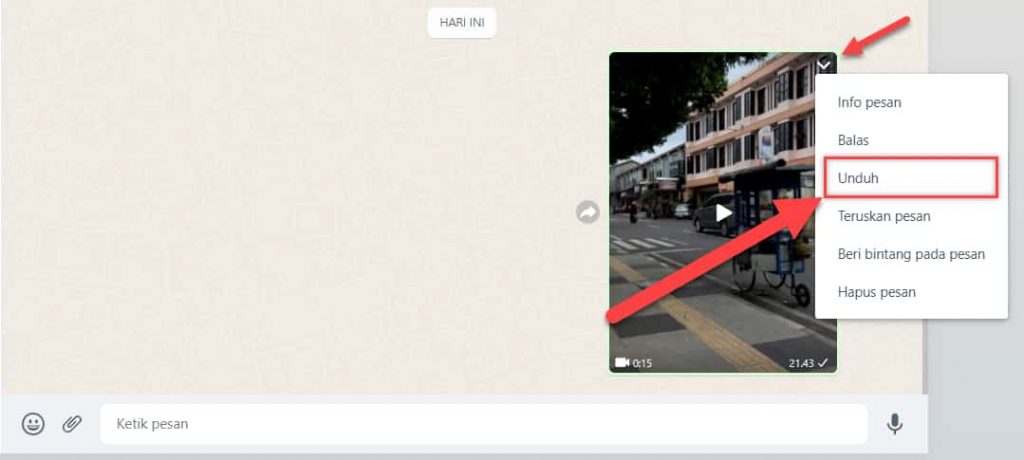
Task: Click "Unduh" to download the video
Action: tap(857, 178)
